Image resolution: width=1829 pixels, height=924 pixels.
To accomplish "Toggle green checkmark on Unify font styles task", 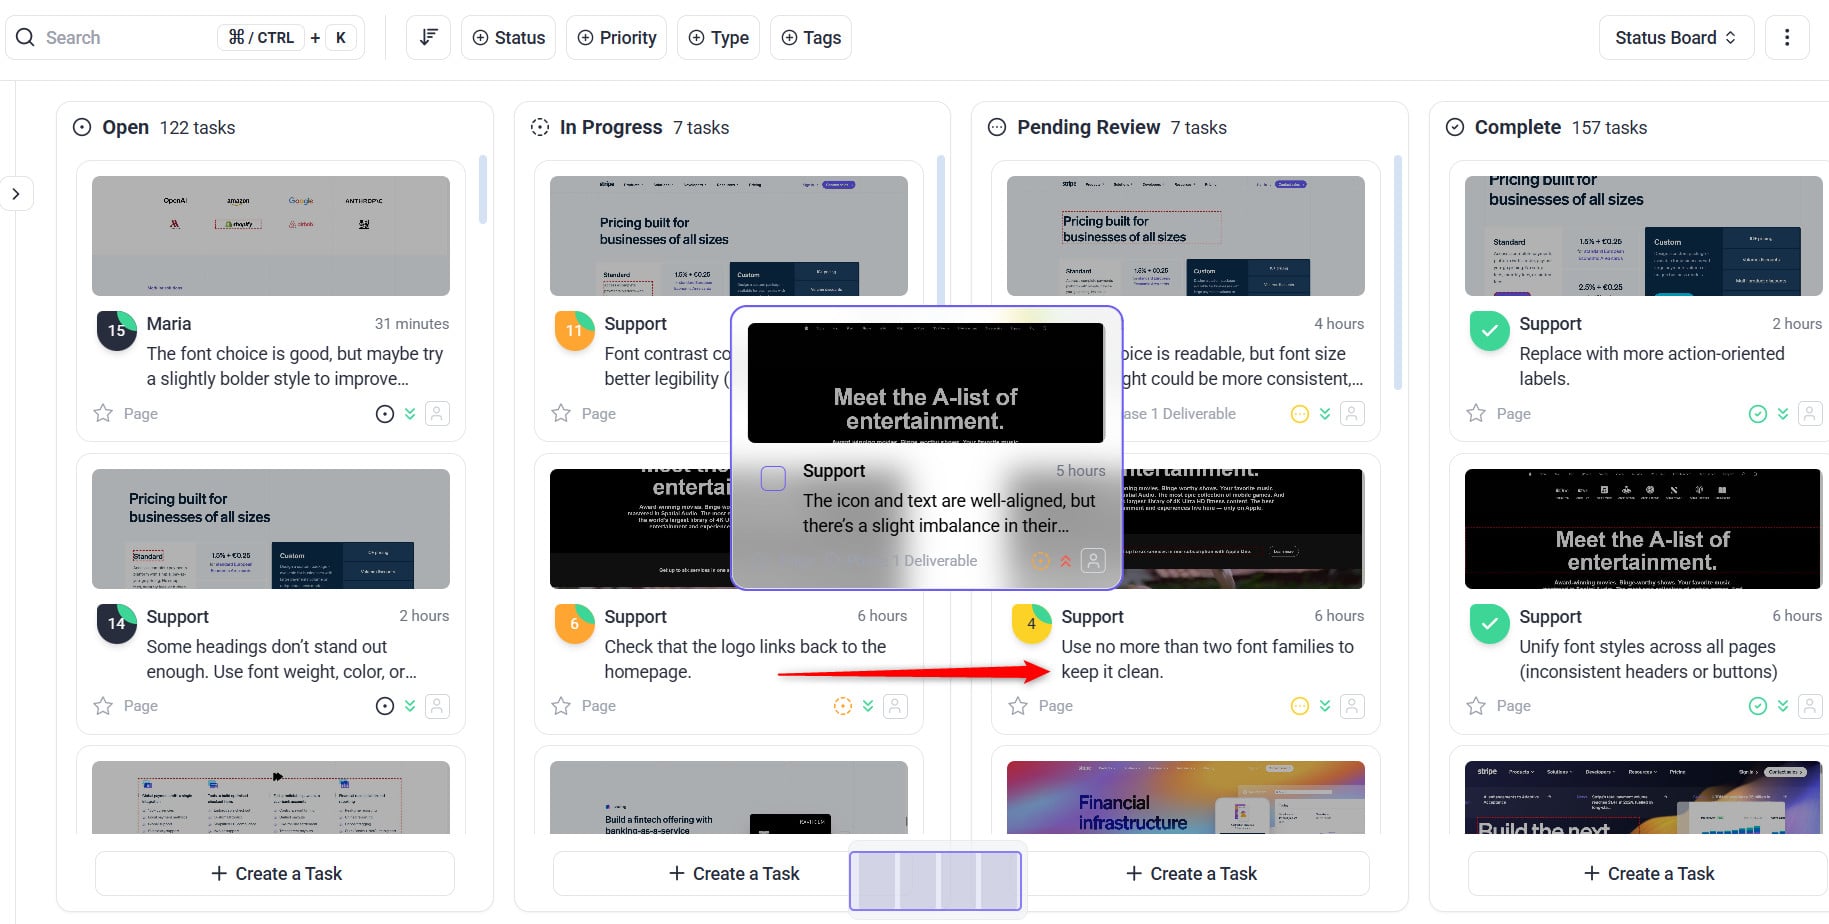I will [1489, 624].
